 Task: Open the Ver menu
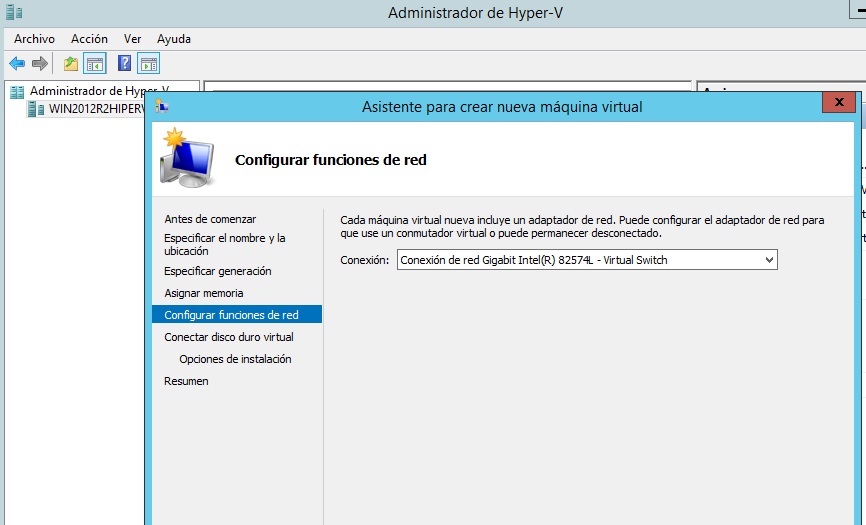pyautogui.click(x=132, y=39)
